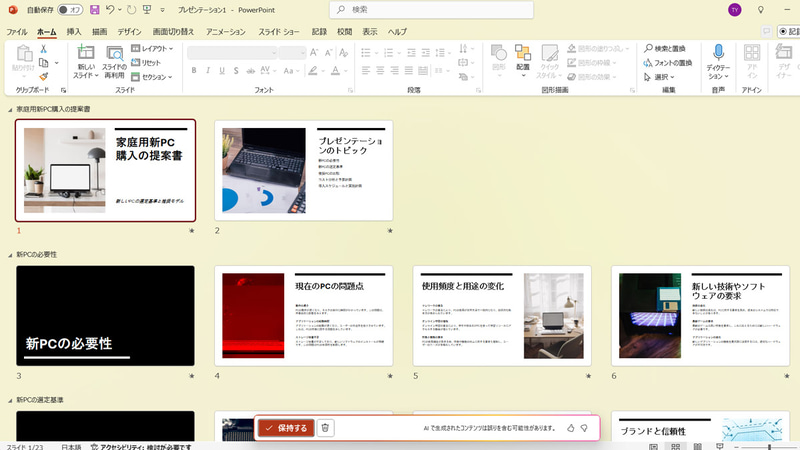
Task: Open the Select (選択) dropdown
Action: (659, 77)
